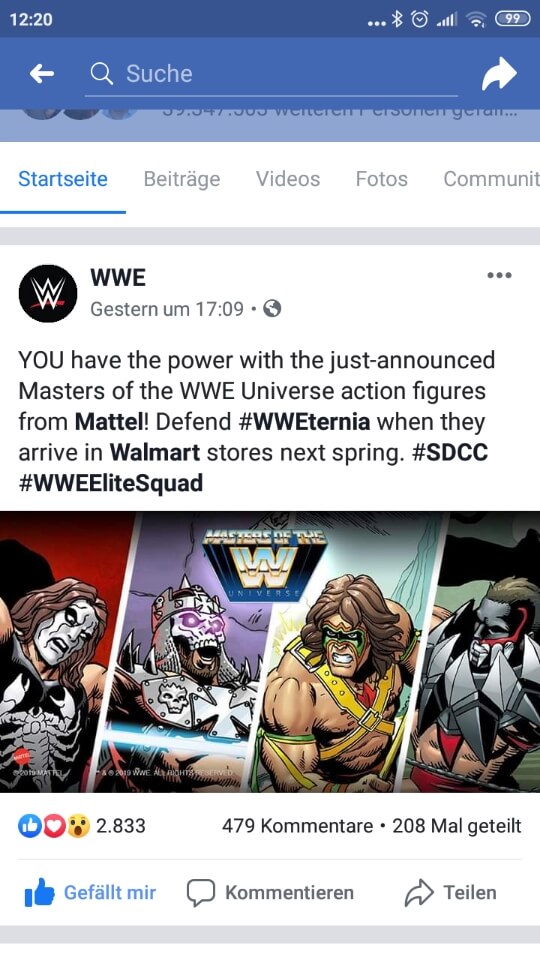Open the Mattel page link
This screenshot has width=540, height=960.
108,422
